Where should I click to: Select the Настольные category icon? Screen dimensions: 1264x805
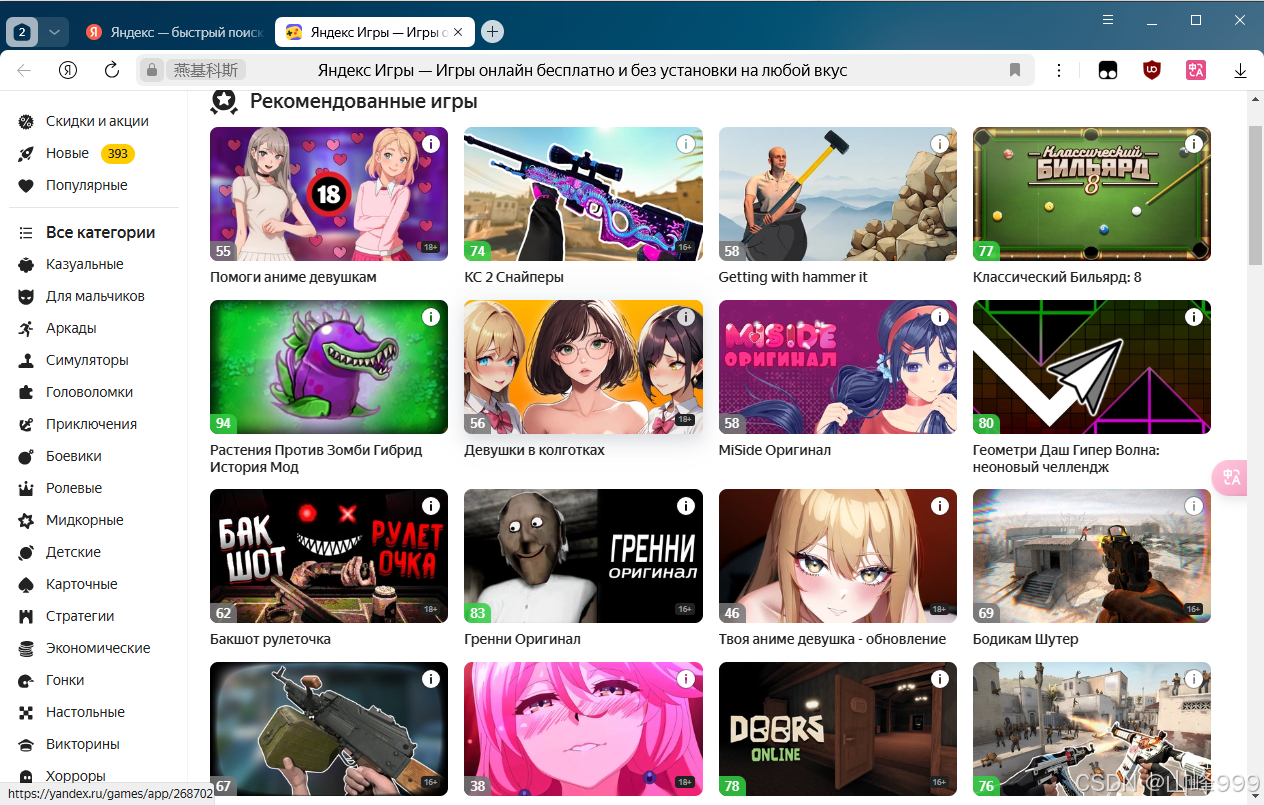click(27, 712)
